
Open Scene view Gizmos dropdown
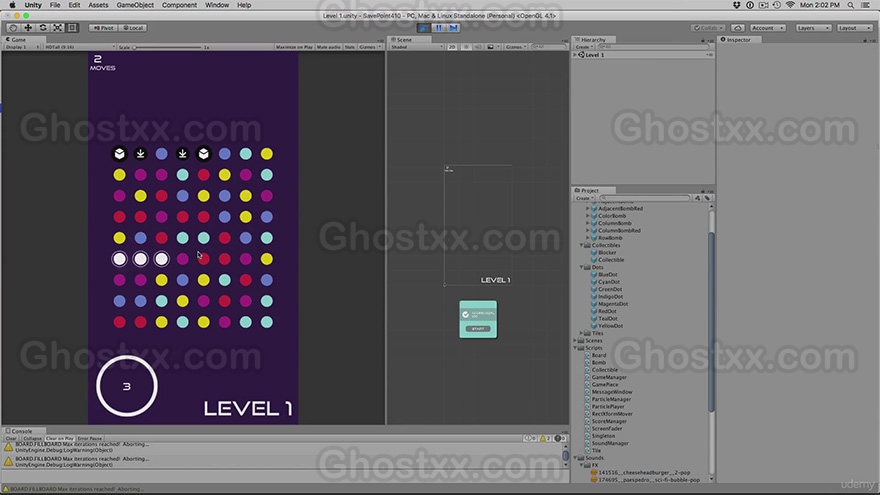click(x=515, y=47)
